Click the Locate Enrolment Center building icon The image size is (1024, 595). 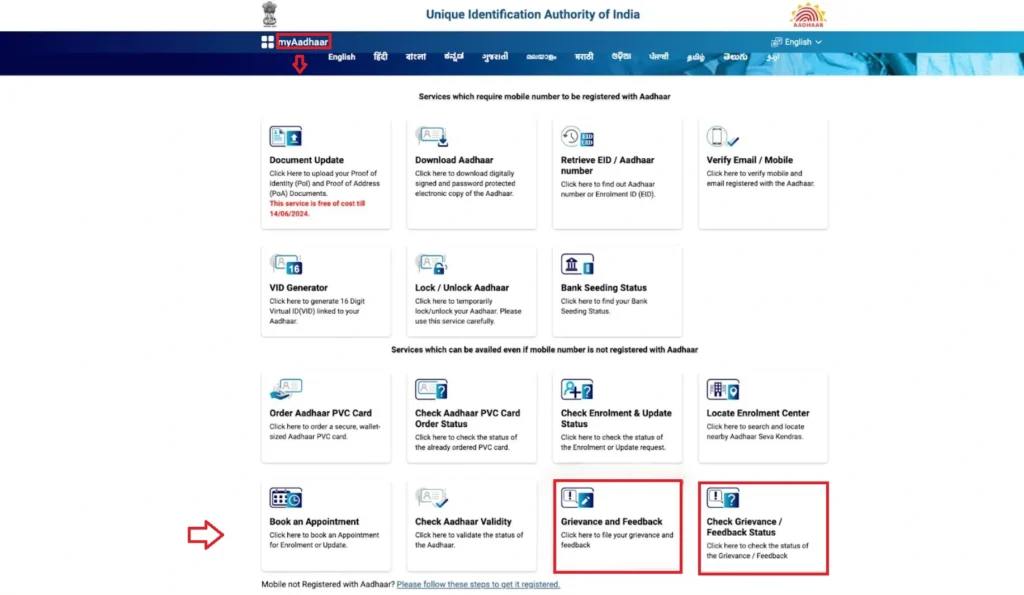pyautogui.click(x=723, y=389)
